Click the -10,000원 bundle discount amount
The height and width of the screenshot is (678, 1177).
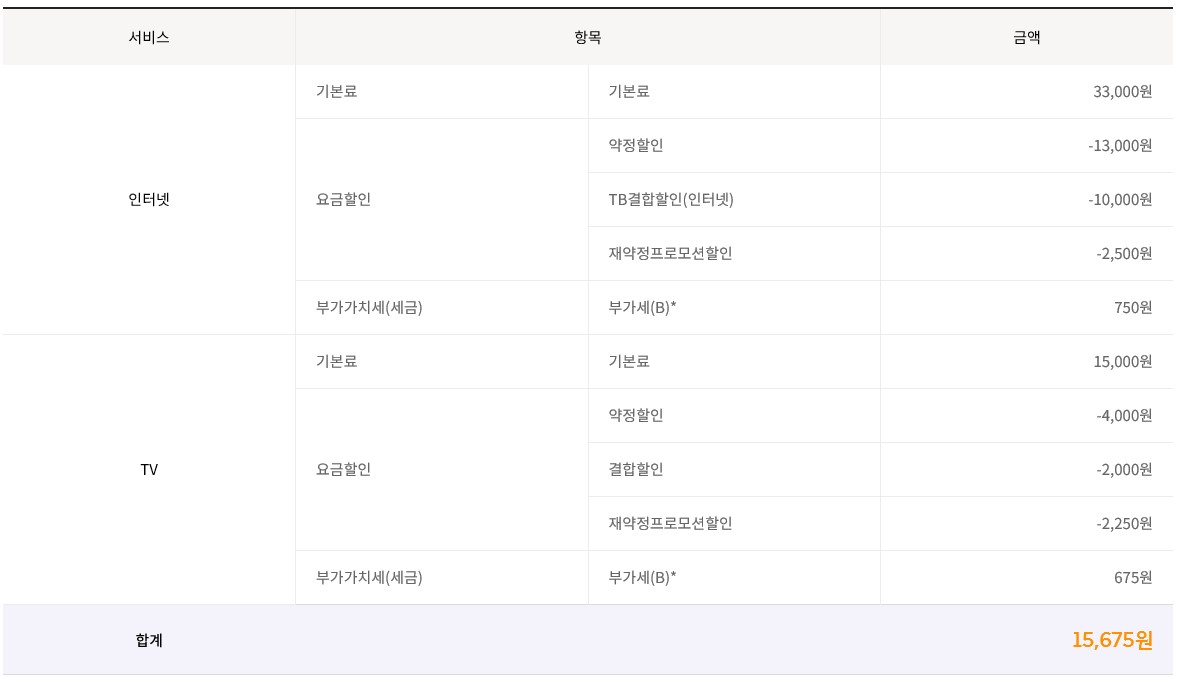(x=1120, y=199)
